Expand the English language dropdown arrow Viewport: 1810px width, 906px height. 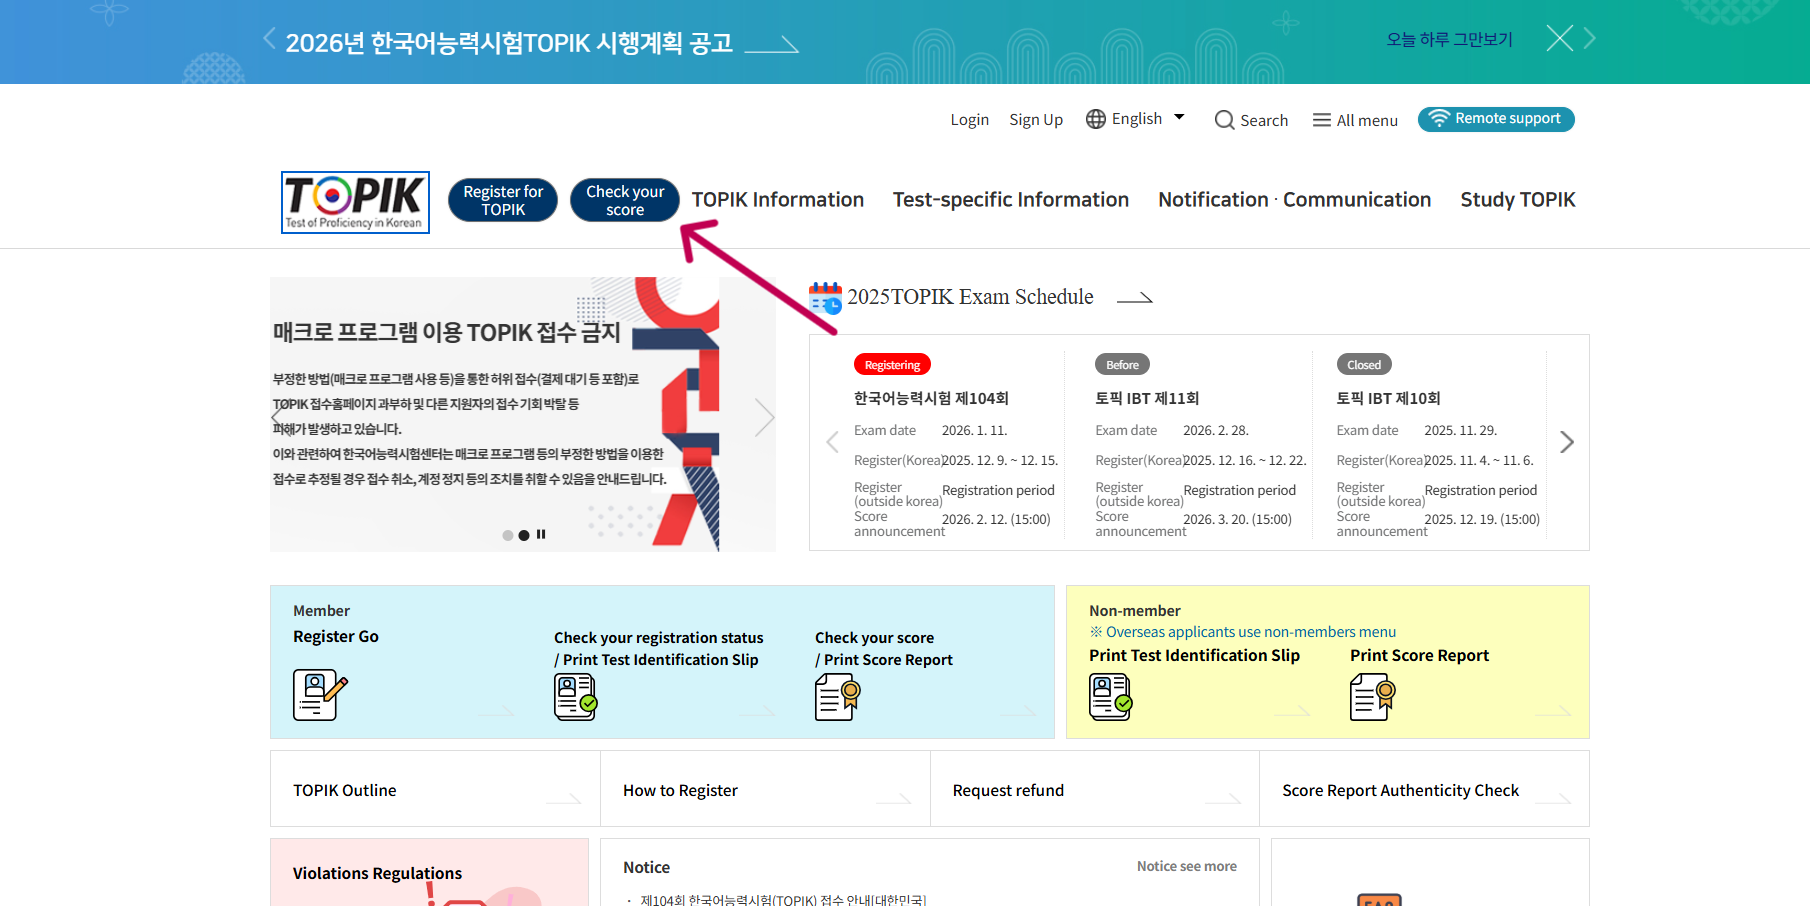click(x=1179, y=117)
